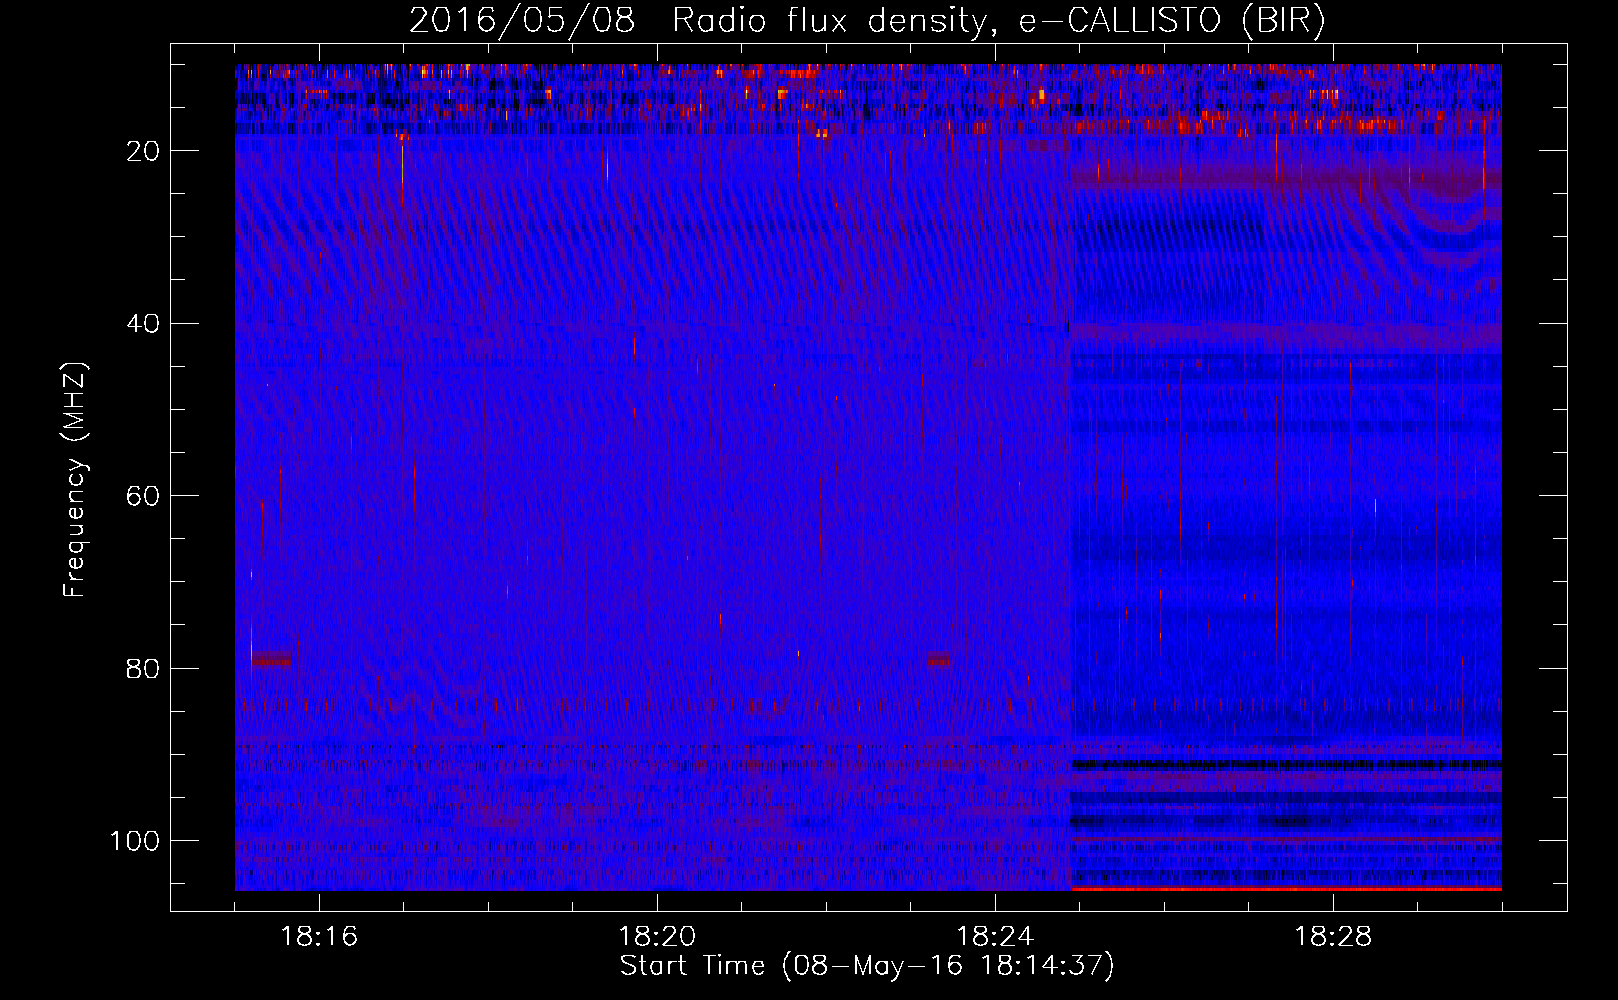
Task: Click the 100 MHz frequency tick label
Action: pos(135,841)
